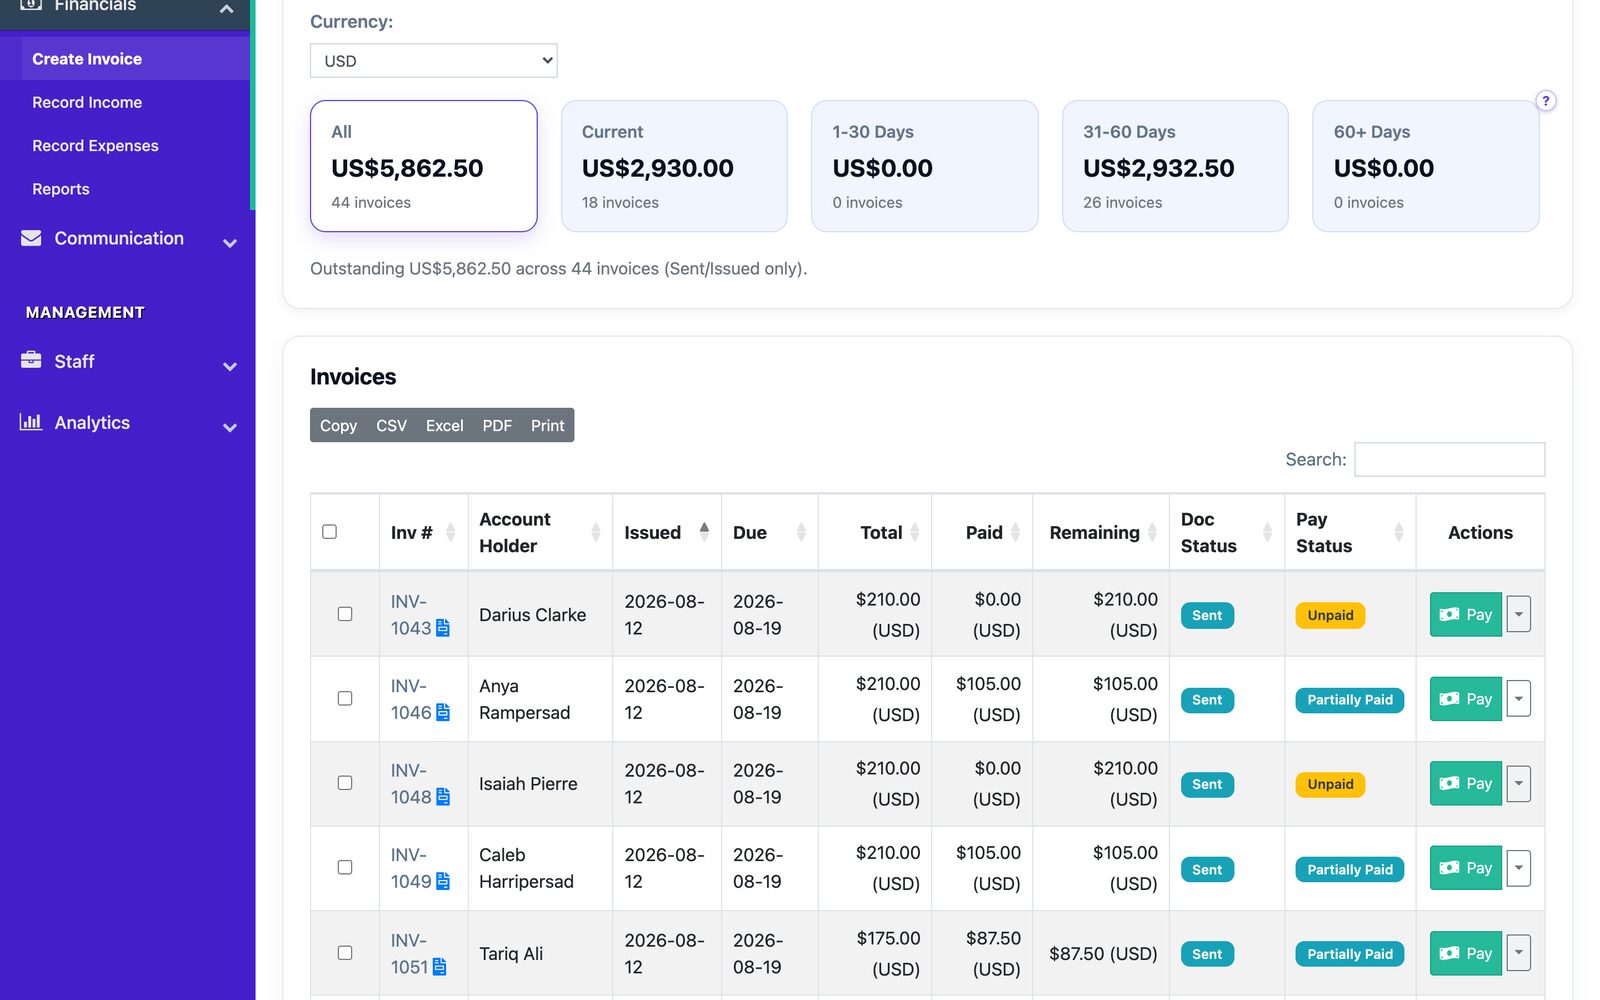
Task: Click the help question mark icon
Action: pyautogui.click(x=1545, y=101)
